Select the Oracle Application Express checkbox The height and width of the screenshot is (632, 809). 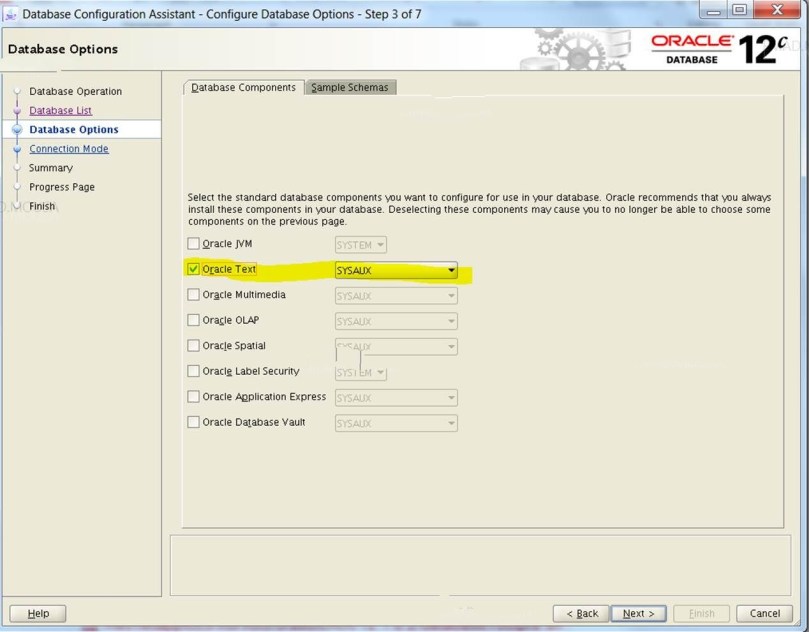pyautogui.click(x=194, y=397)
